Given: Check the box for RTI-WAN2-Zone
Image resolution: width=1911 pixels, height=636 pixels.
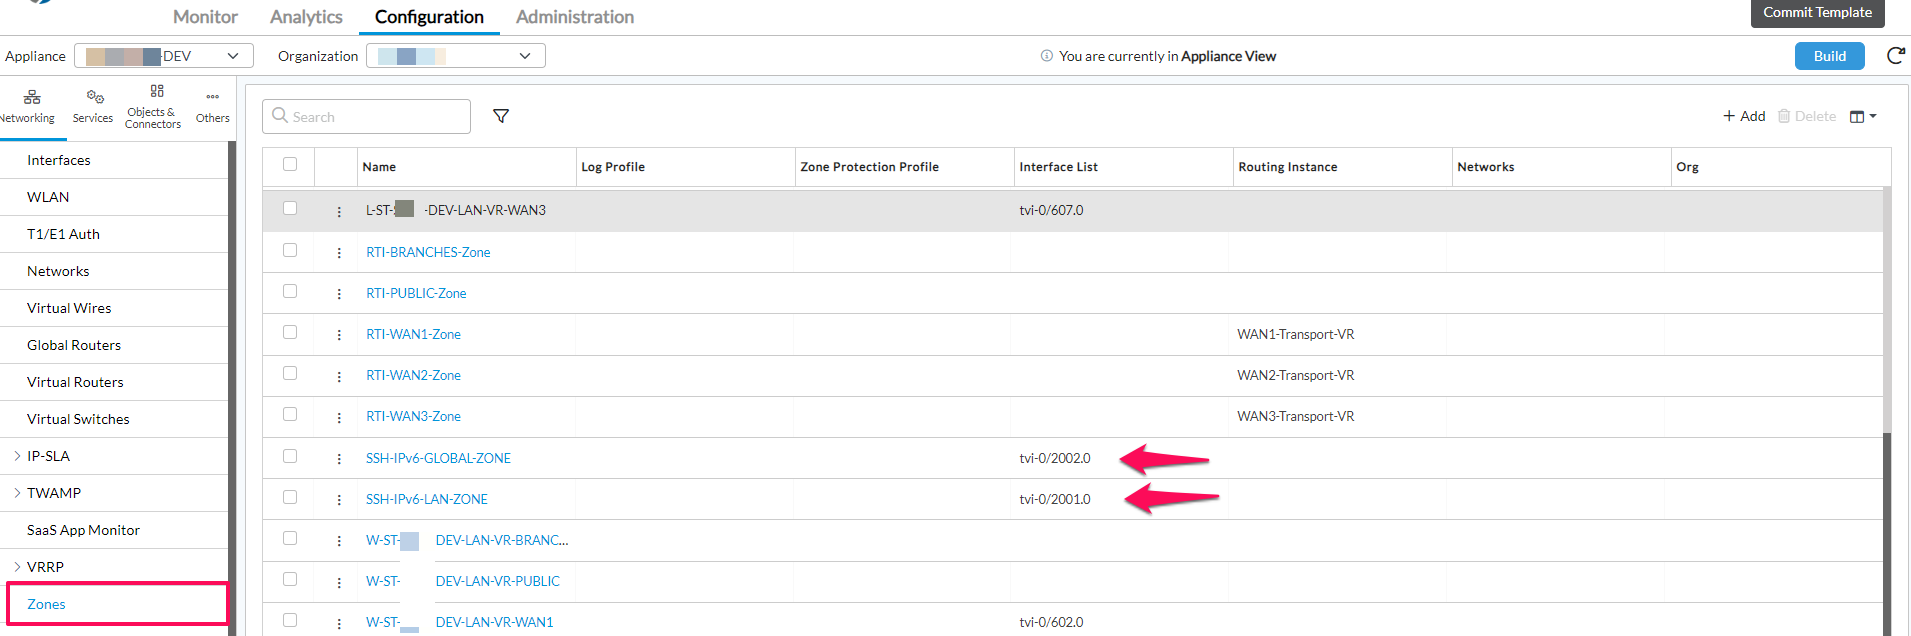Looking at the screenshot, I should coord(290,373).
